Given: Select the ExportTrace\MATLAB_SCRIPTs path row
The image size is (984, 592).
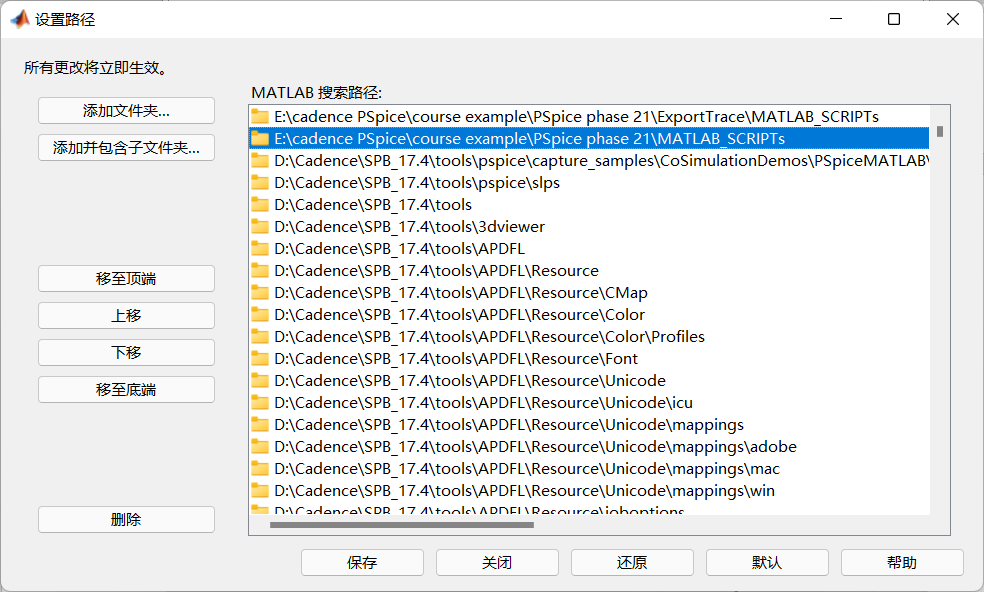Looking at the screenshot, I should [x=589, y=117].
